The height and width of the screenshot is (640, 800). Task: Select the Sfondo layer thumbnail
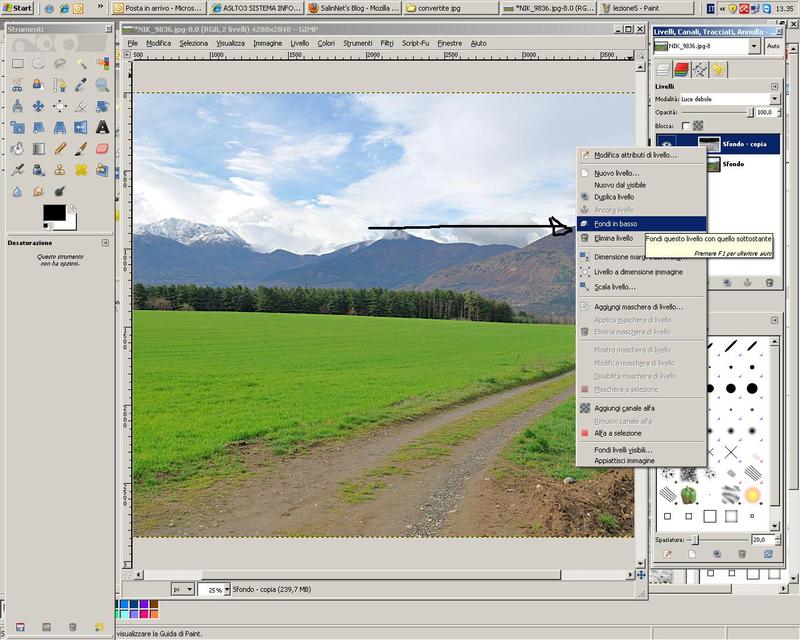[708, 163]
